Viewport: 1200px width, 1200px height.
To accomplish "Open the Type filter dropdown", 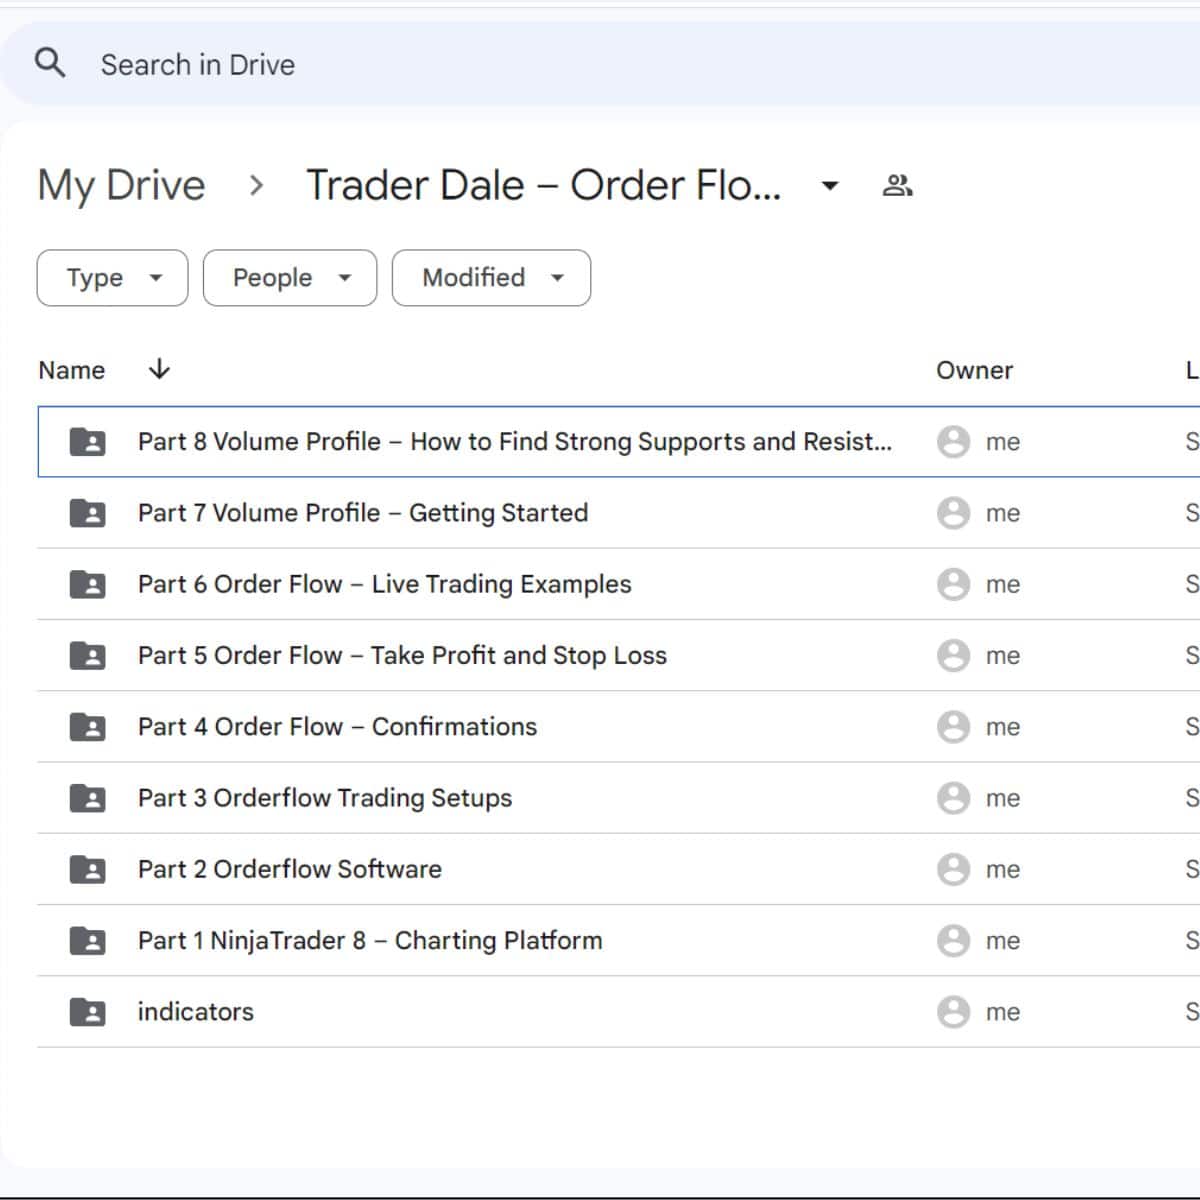I will pos(112,278).
